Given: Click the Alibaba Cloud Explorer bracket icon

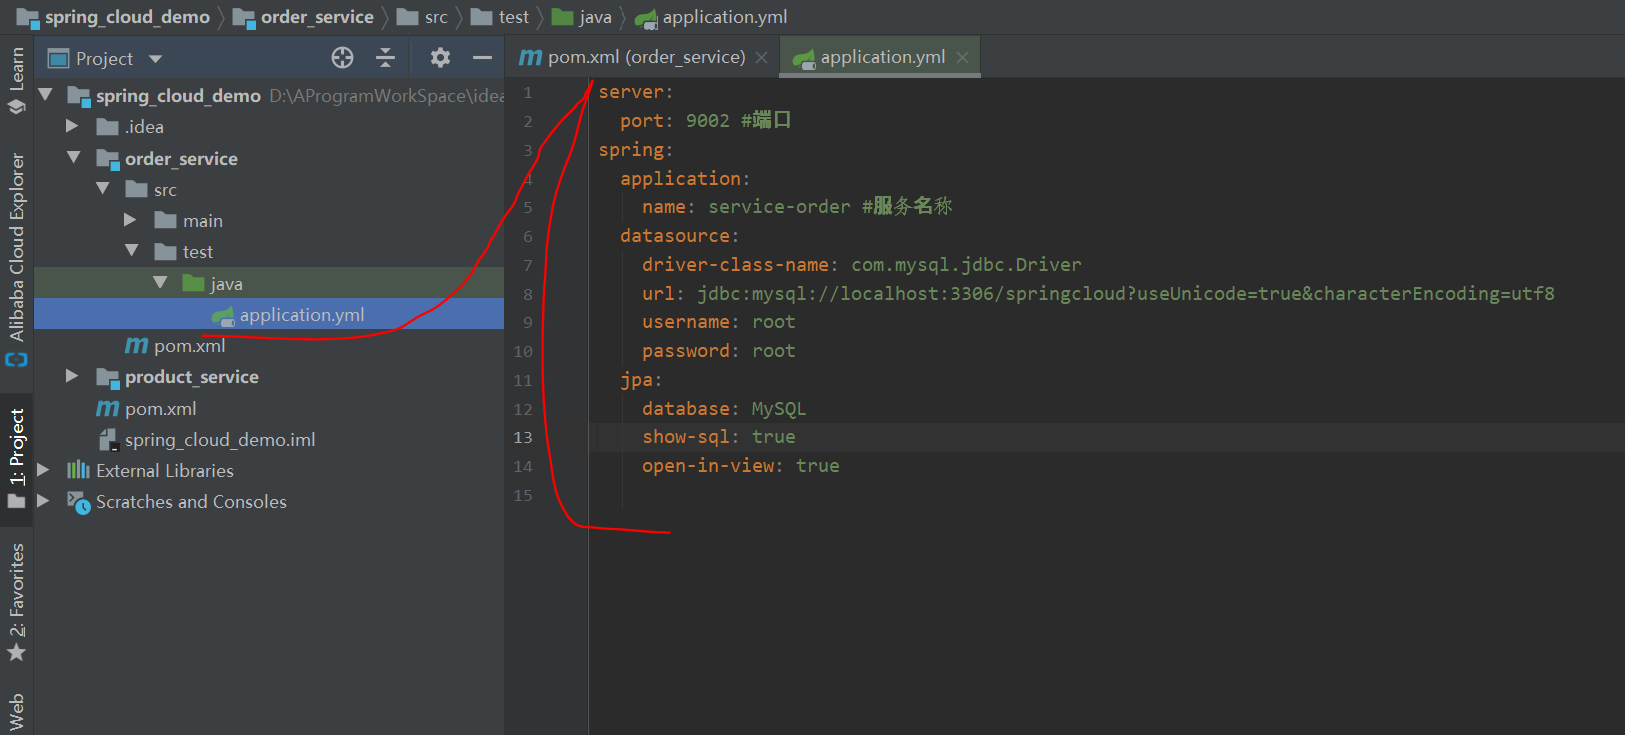Looking at the screenshot, I should point(16,359).
